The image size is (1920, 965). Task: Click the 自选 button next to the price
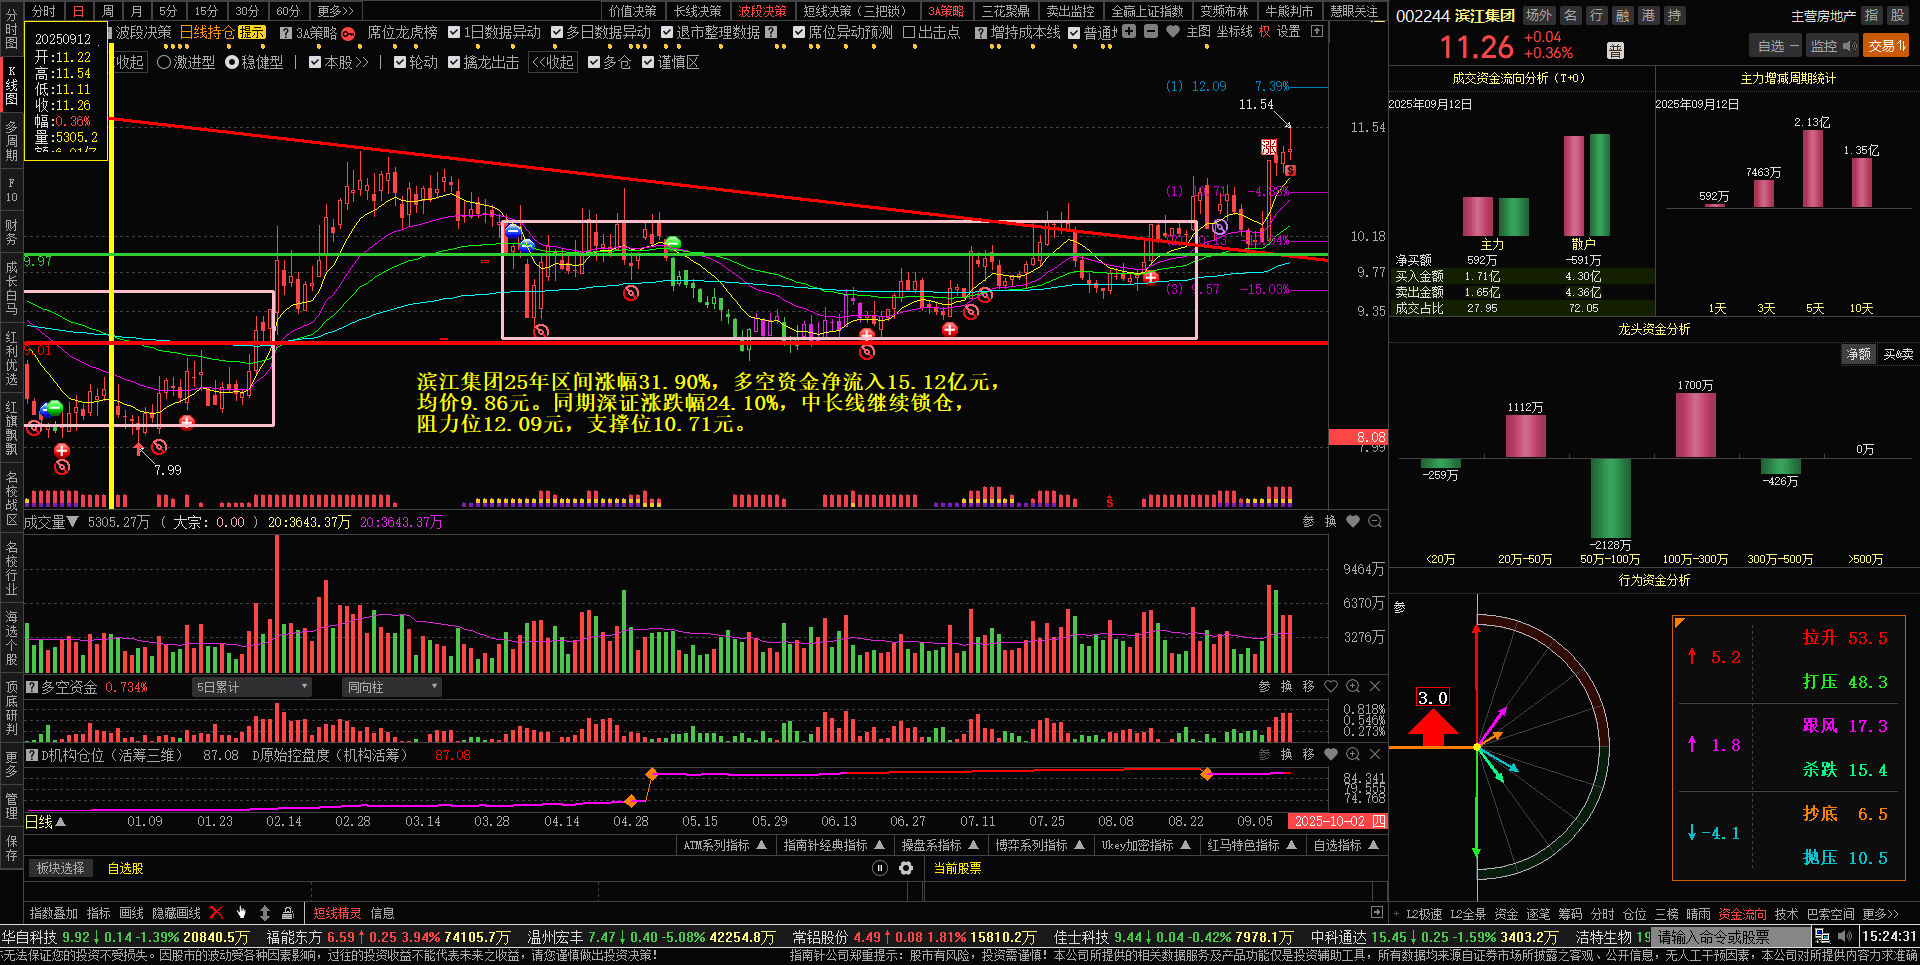1776,46
